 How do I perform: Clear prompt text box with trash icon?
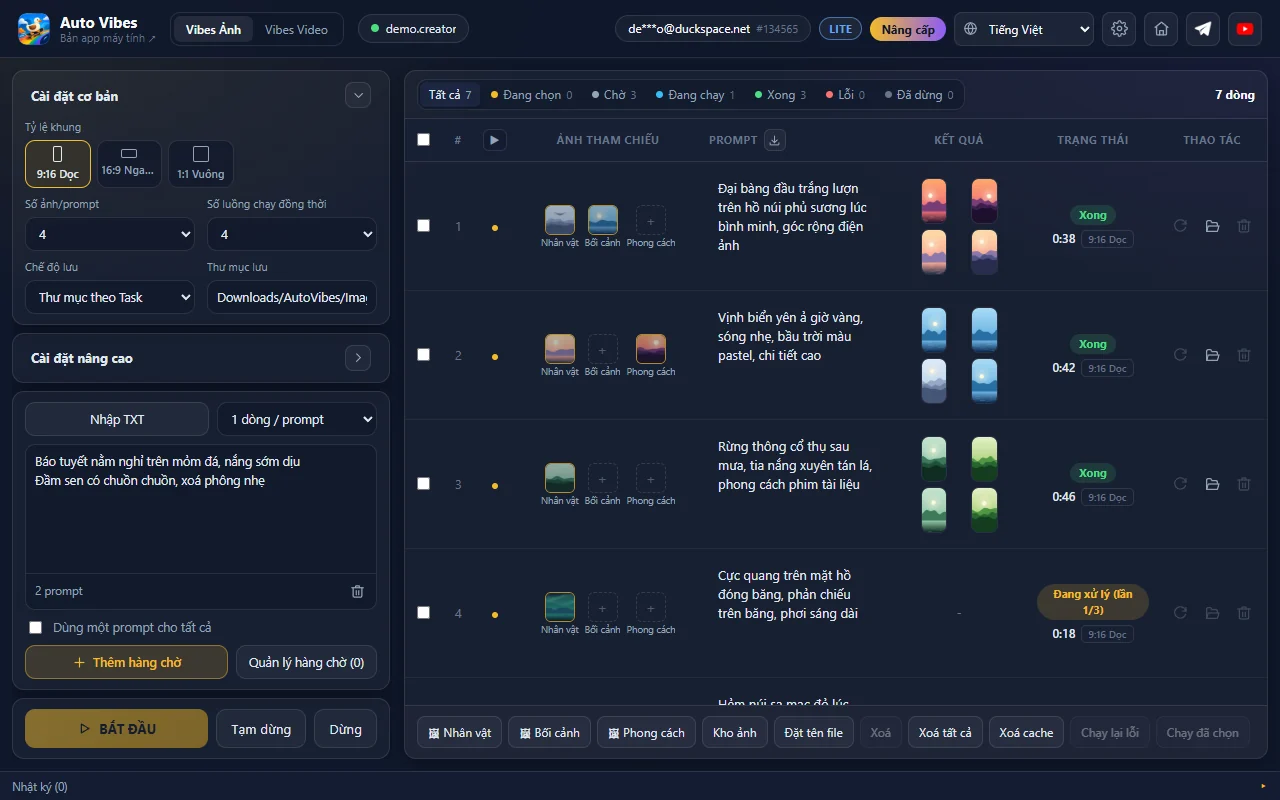click(x=357, y=591)
